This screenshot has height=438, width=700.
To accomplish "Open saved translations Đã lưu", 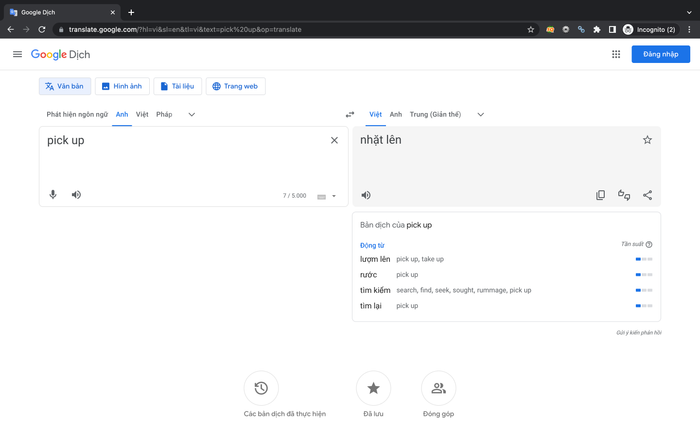I will point(373,388).
